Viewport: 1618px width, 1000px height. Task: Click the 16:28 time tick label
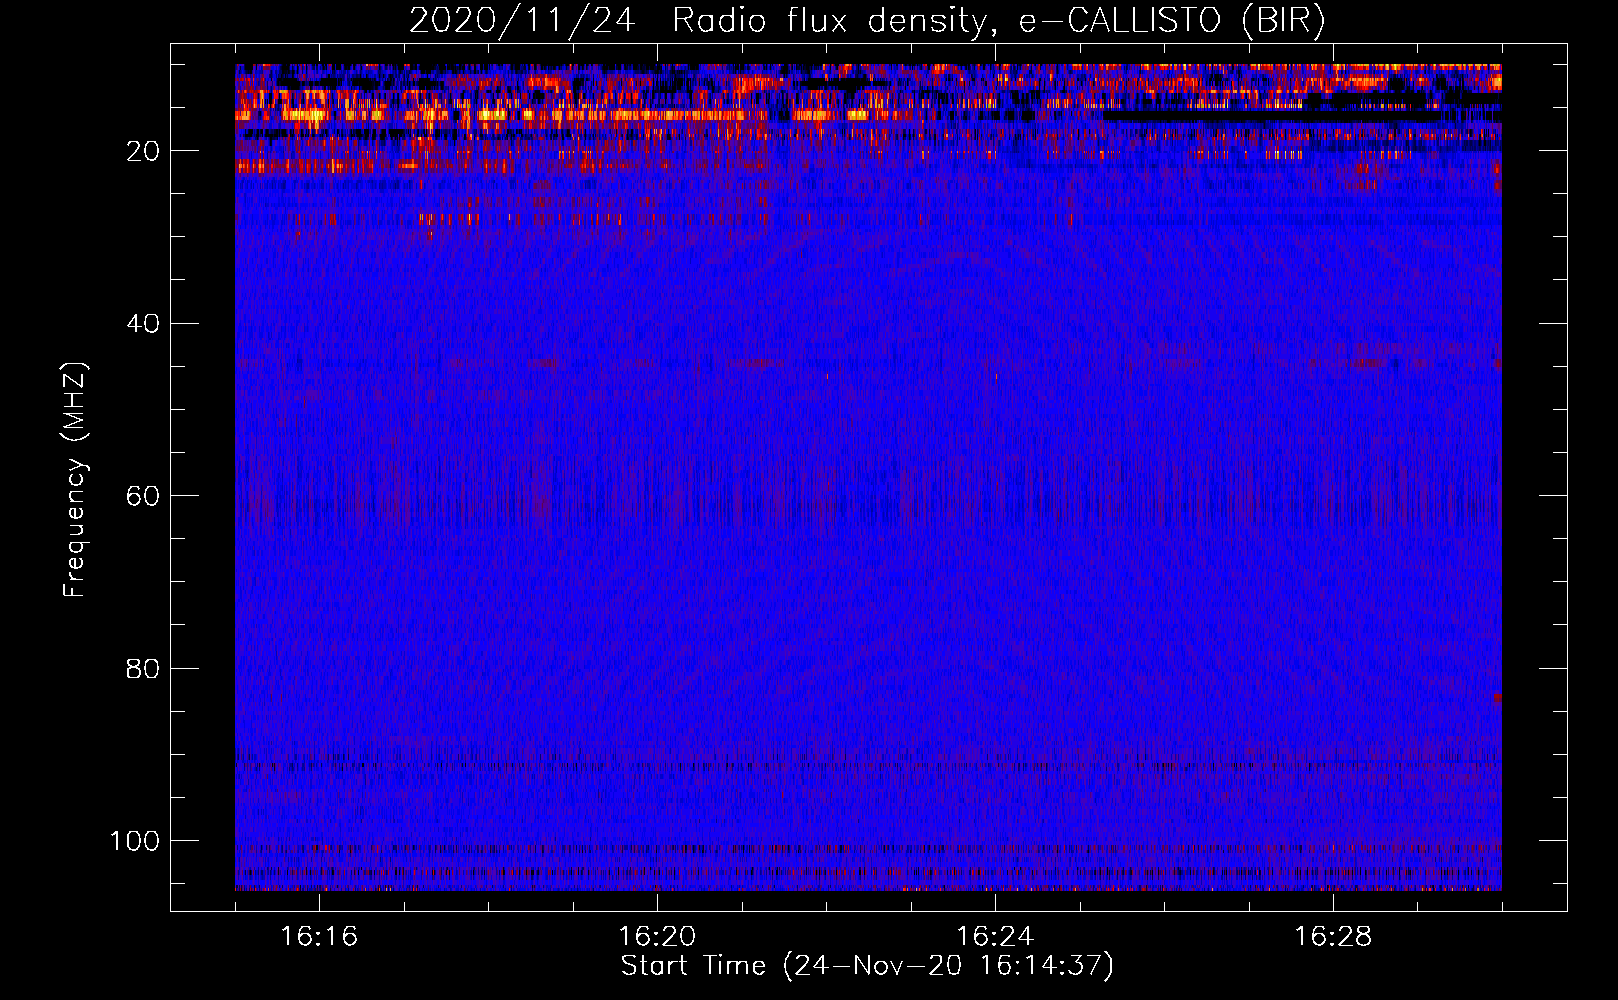(1333, 937)
